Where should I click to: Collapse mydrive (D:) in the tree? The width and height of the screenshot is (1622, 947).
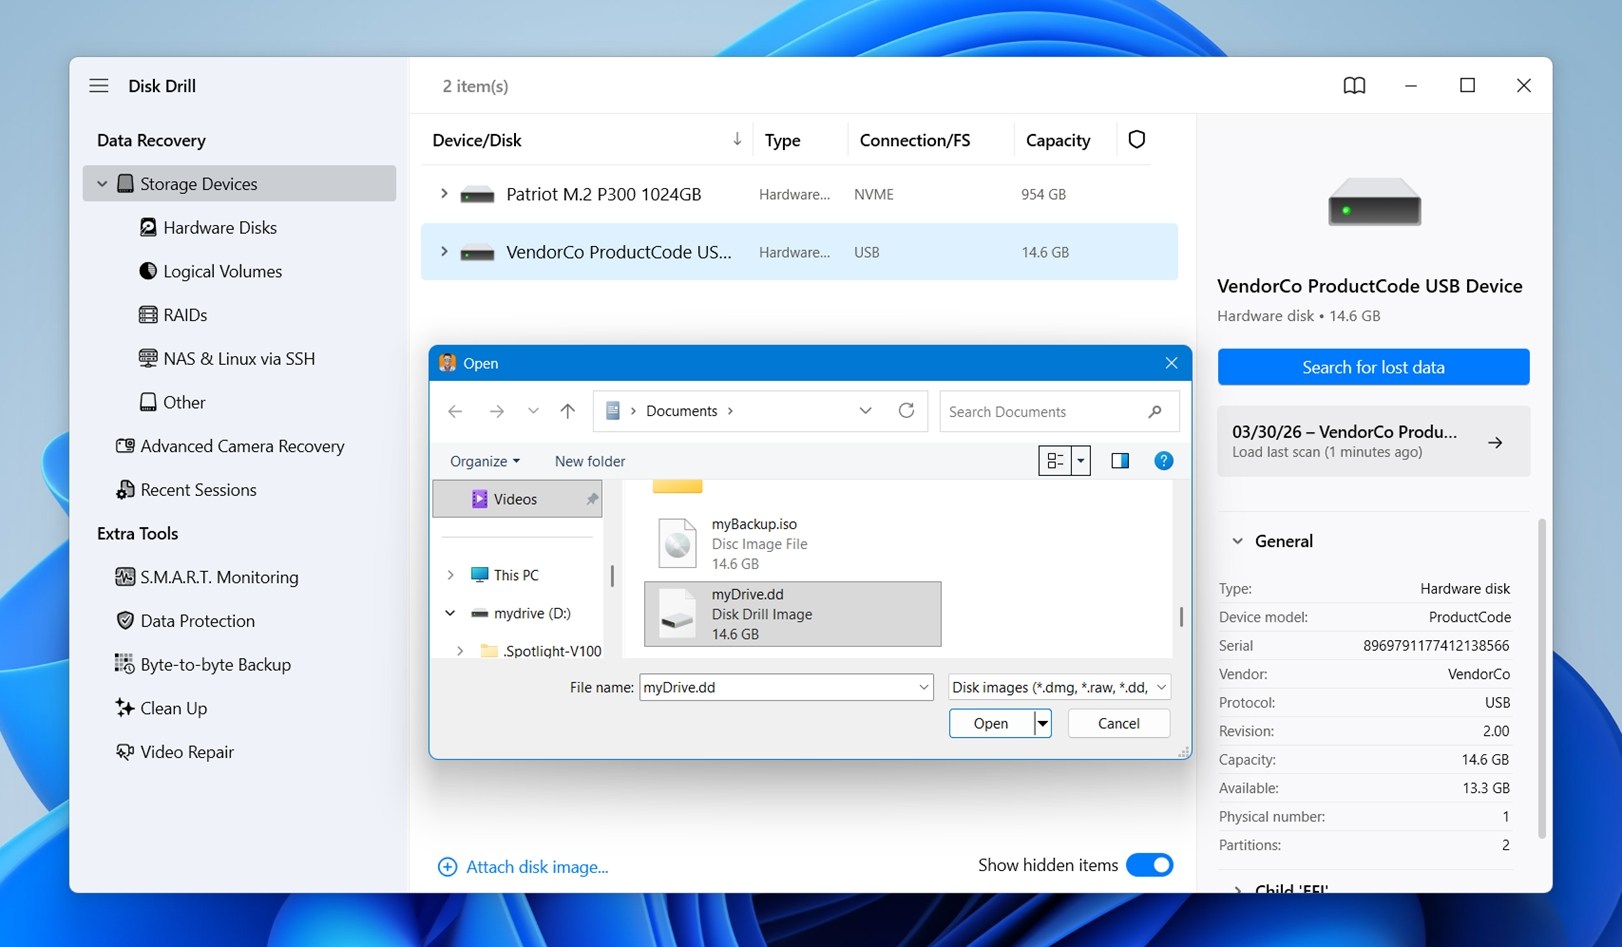[450, 613]
